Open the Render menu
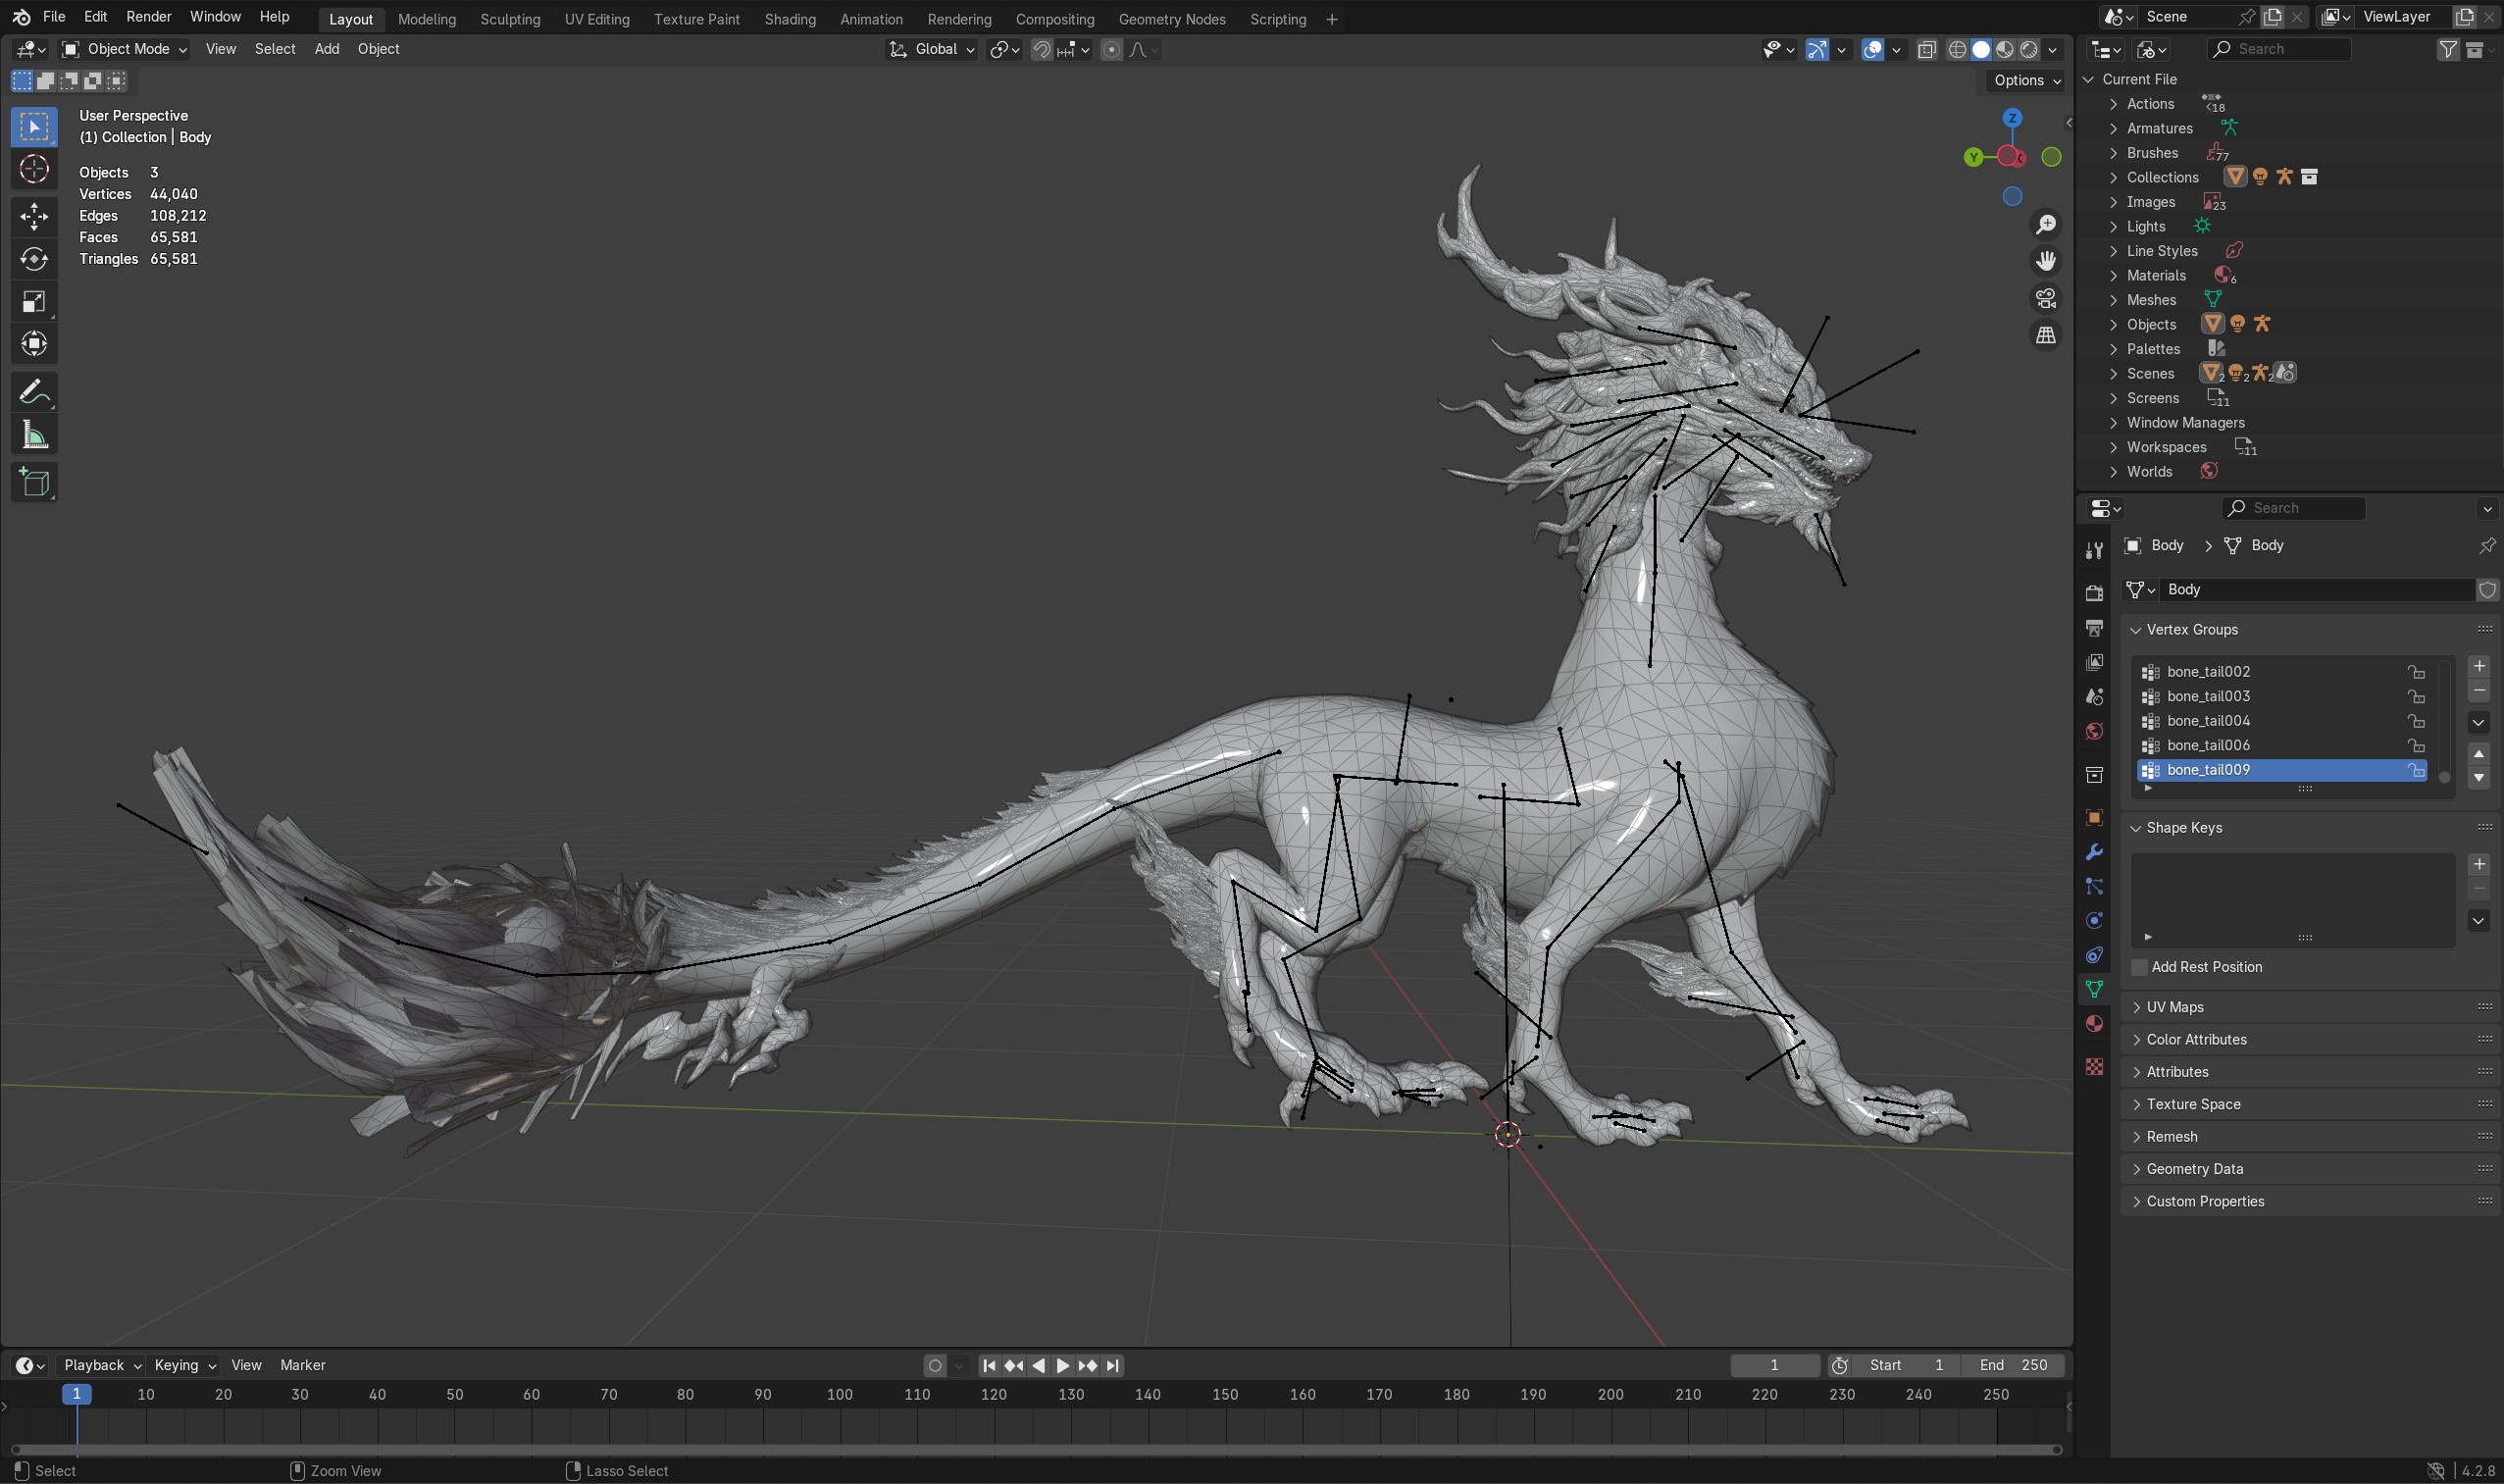Viewport: 2504px width, 1484px height. [x=148, y=17]
